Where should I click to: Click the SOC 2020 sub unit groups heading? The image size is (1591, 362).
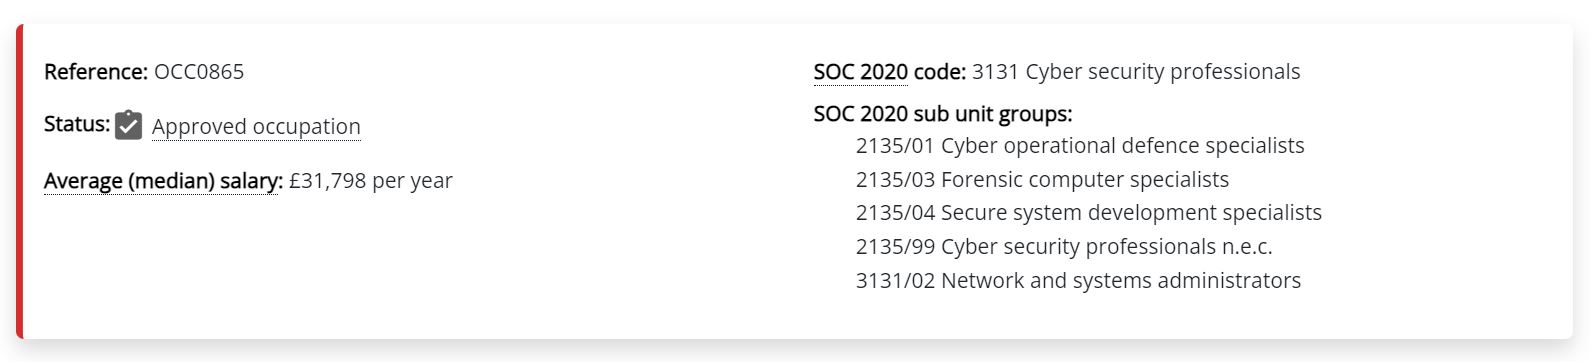[x=943, y=114]
